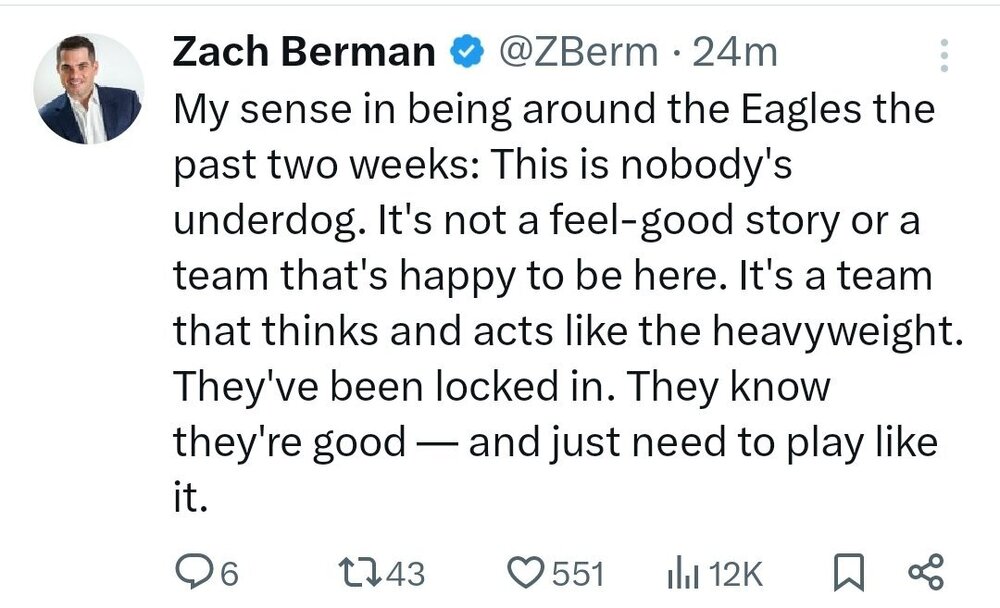Open the three-dot more options menu
The height and width of the screenshot is (608, 1000).
(x=943, y=56)
